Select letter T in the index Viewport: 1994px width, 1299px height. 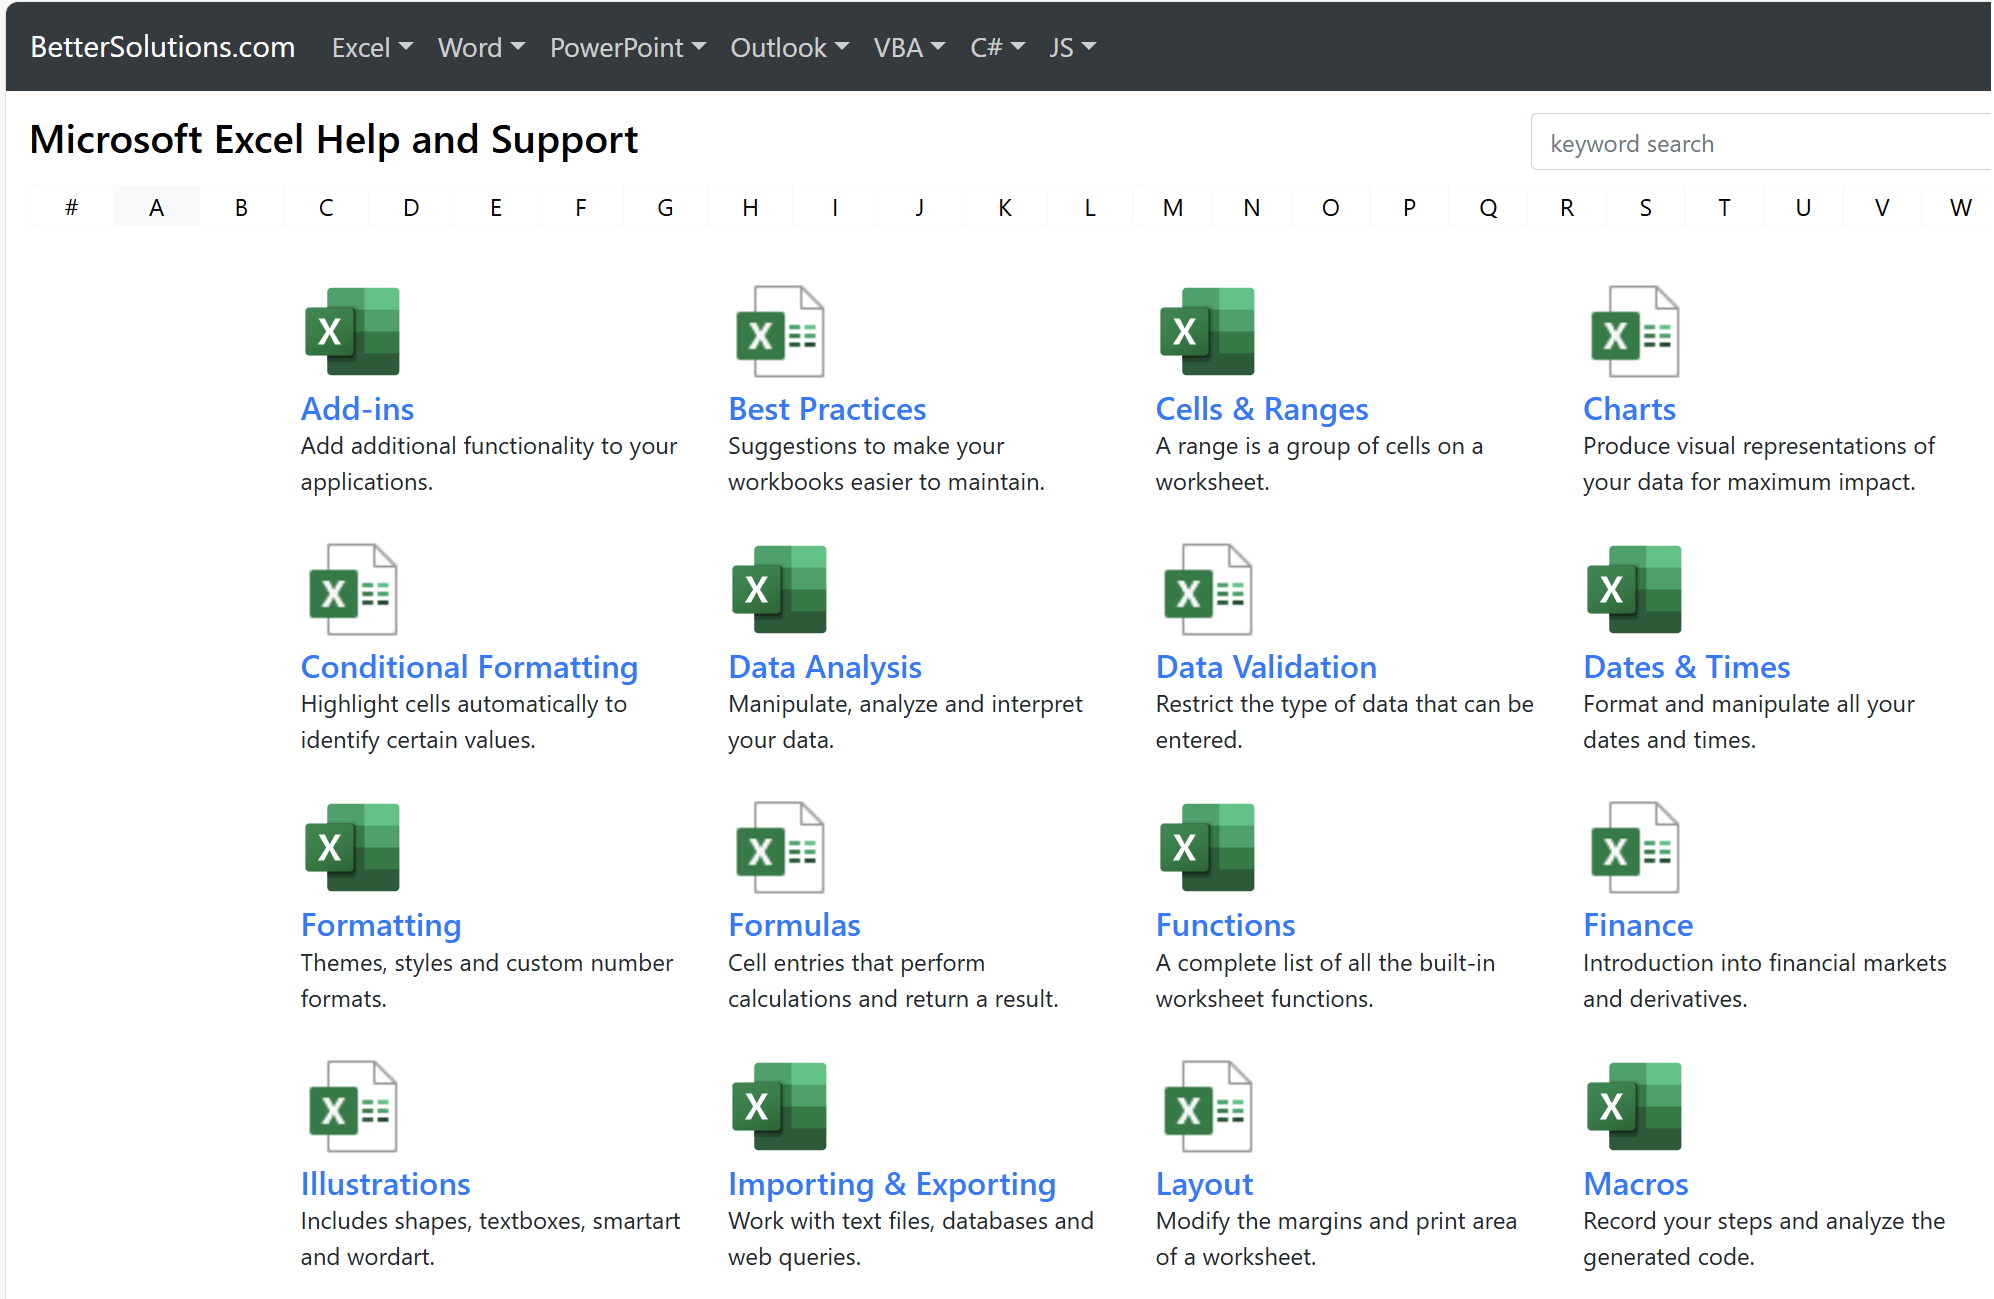(1724, 207)
